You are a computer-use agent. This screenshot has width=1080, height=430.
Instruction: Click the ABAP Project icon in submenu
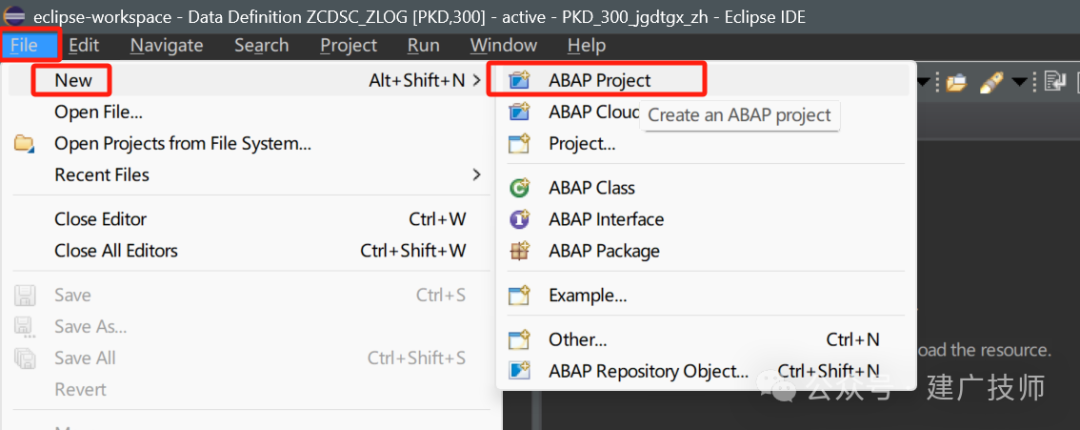tap(519, 80)
